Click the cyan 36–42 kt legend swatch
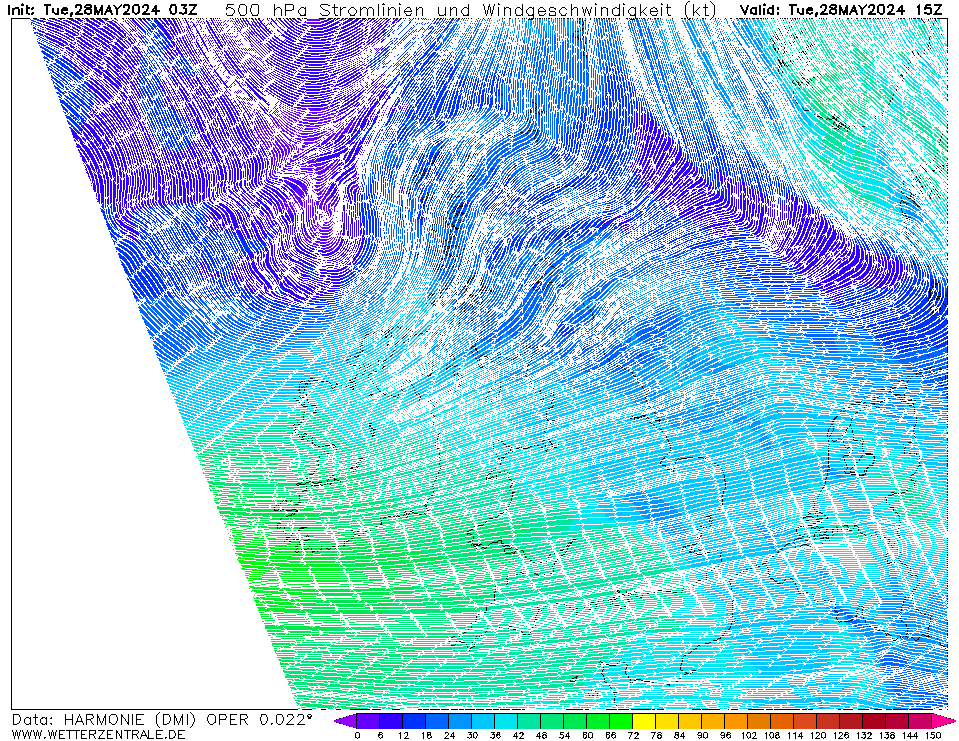959x741 pixels. click(506, 721)
